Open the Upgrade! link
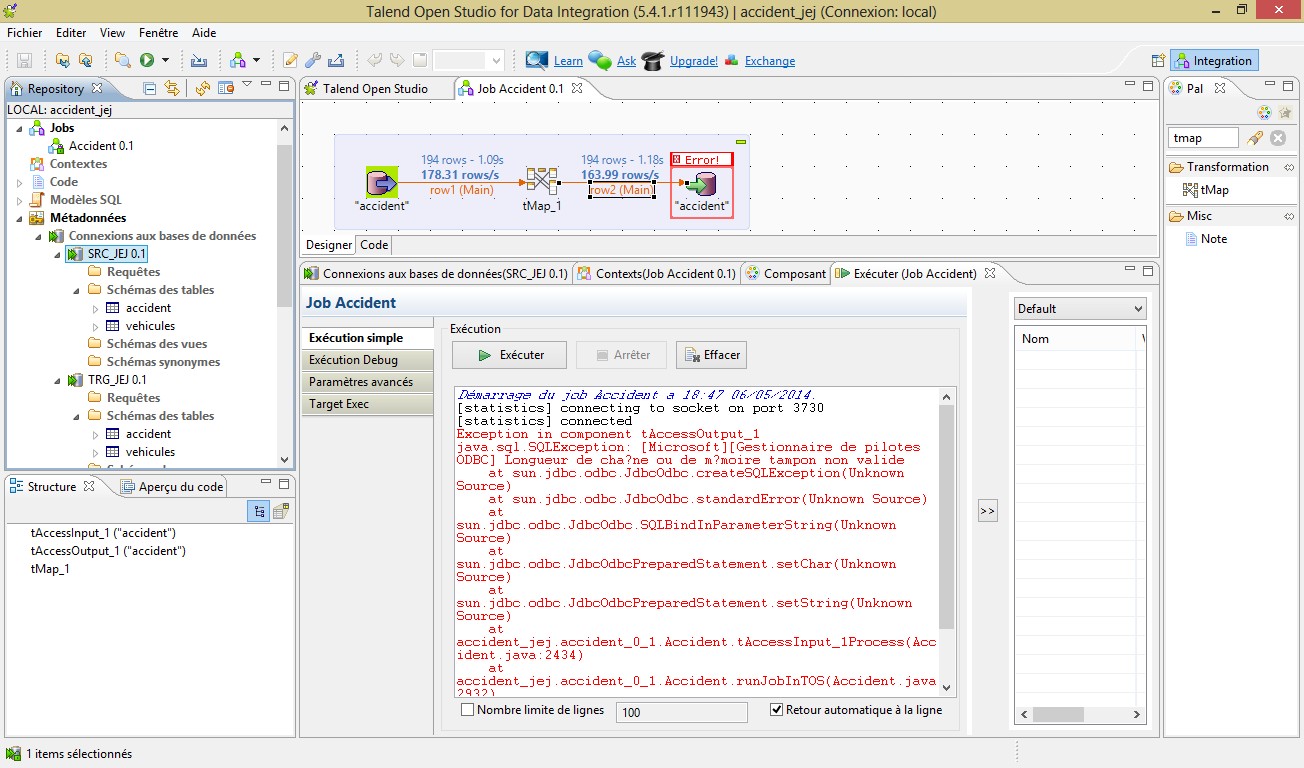This screenshot has width=1304, height=768. 693,61
